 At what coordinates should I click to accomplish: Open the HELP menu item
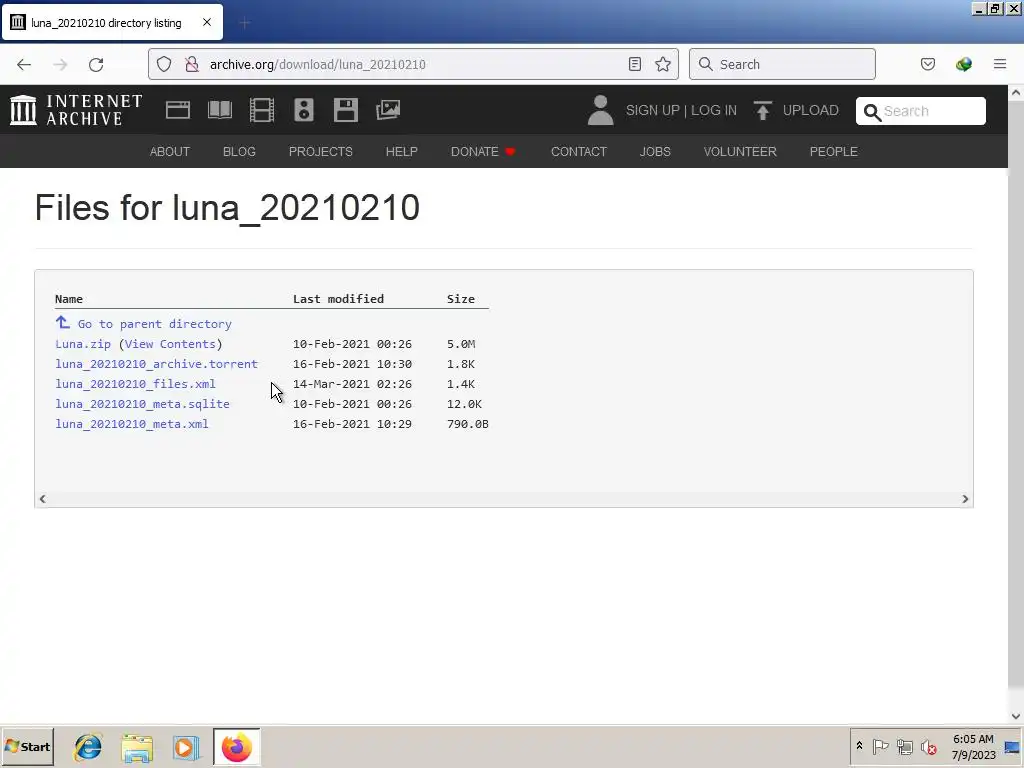[402, 152]
